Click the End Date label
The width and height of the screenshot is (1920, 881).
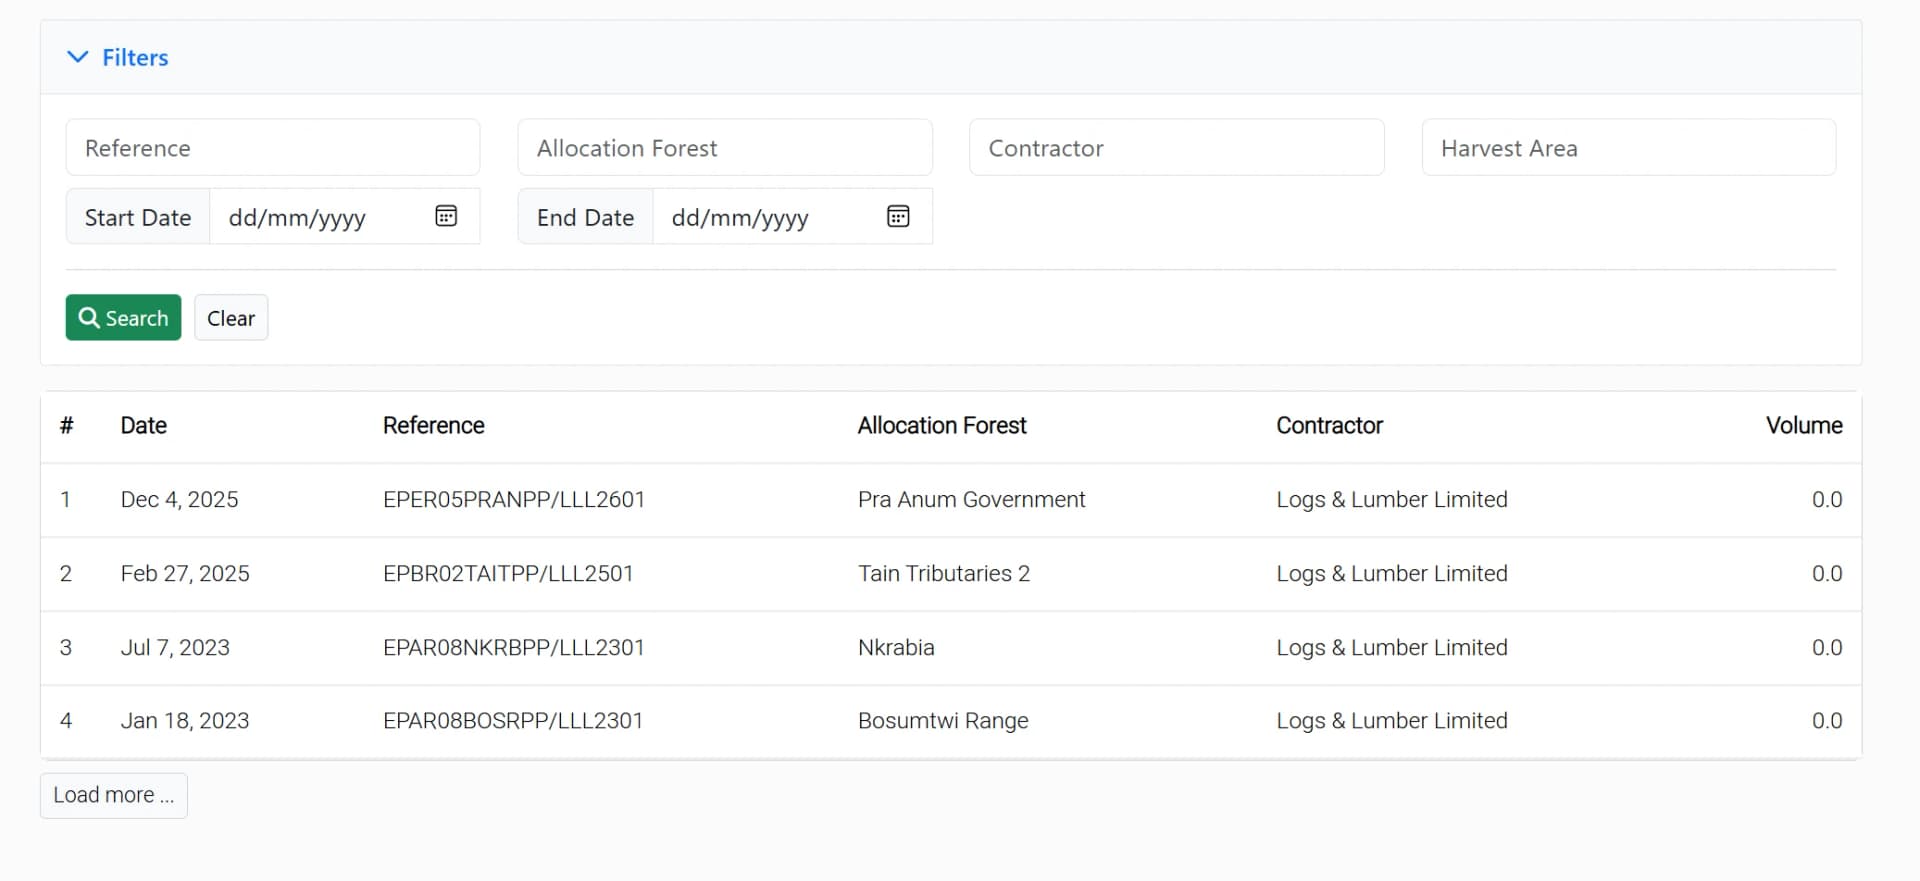click(x=585, y=217)
